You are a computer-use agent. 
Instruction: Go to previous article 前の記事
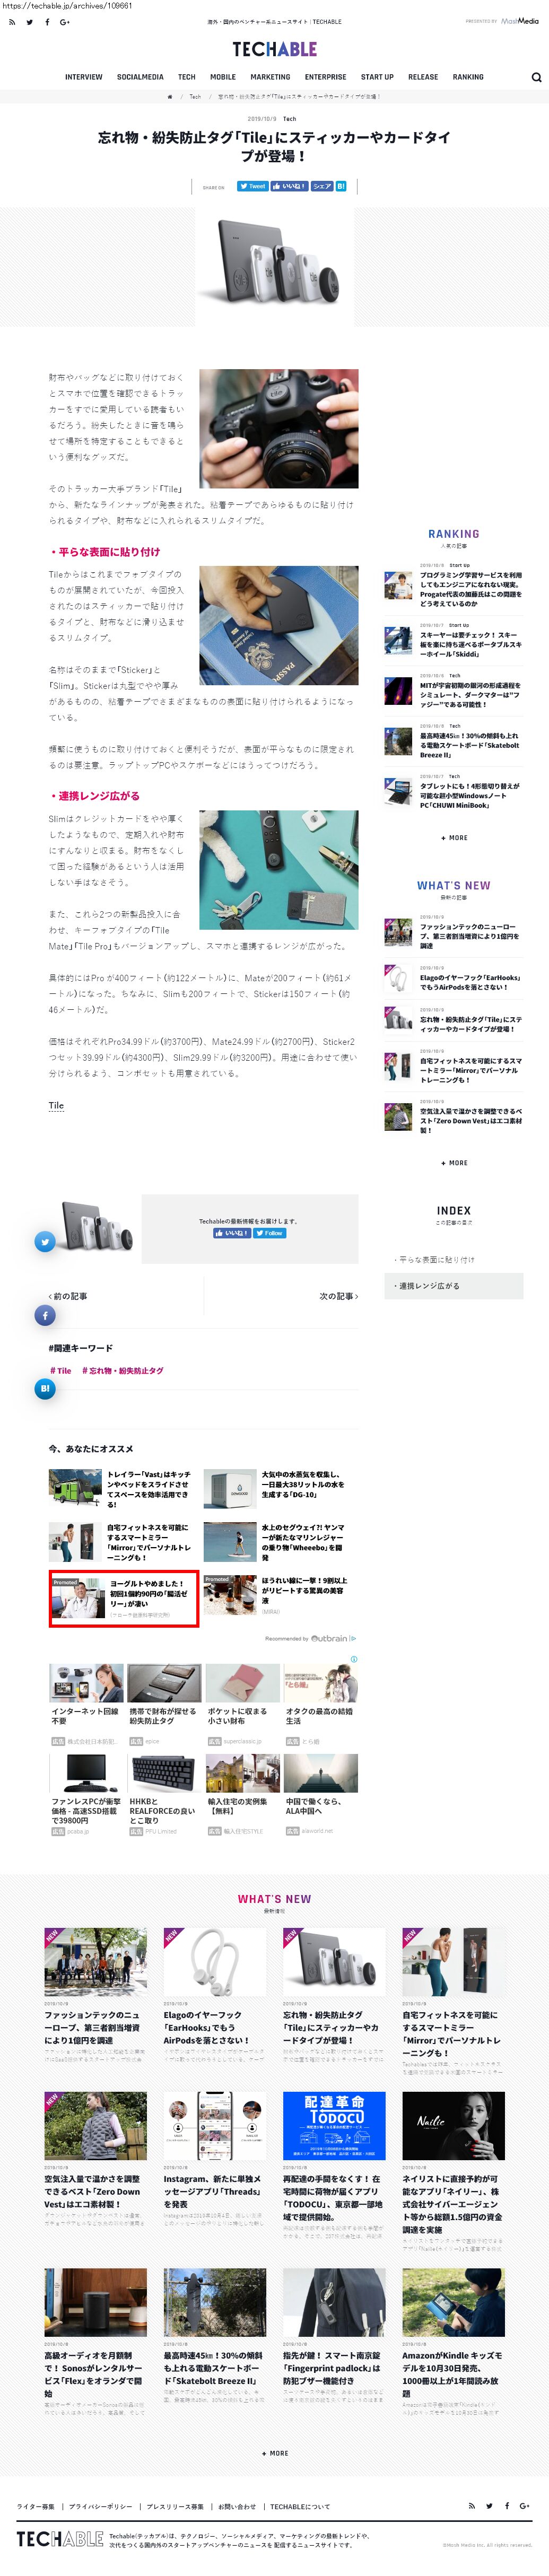tap(68, 1296)
